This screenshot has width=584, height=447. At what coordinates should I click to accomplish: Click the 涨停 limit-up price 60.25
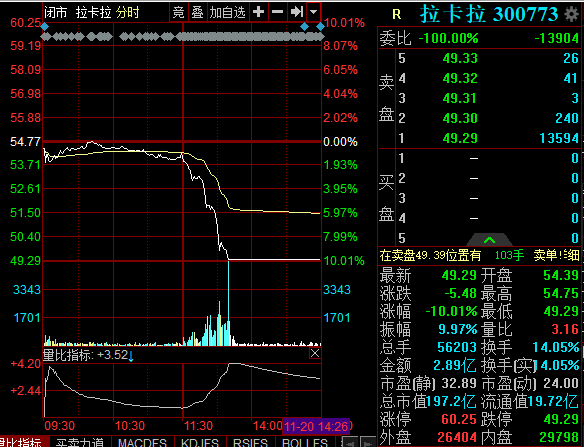click(x=459, y=419)
